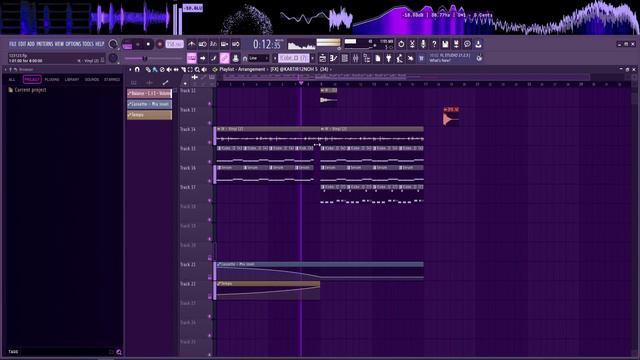Select the PLUGINS browser tab
The height and width of the screenshot is (360, 640).
click(x=52, y=80)
